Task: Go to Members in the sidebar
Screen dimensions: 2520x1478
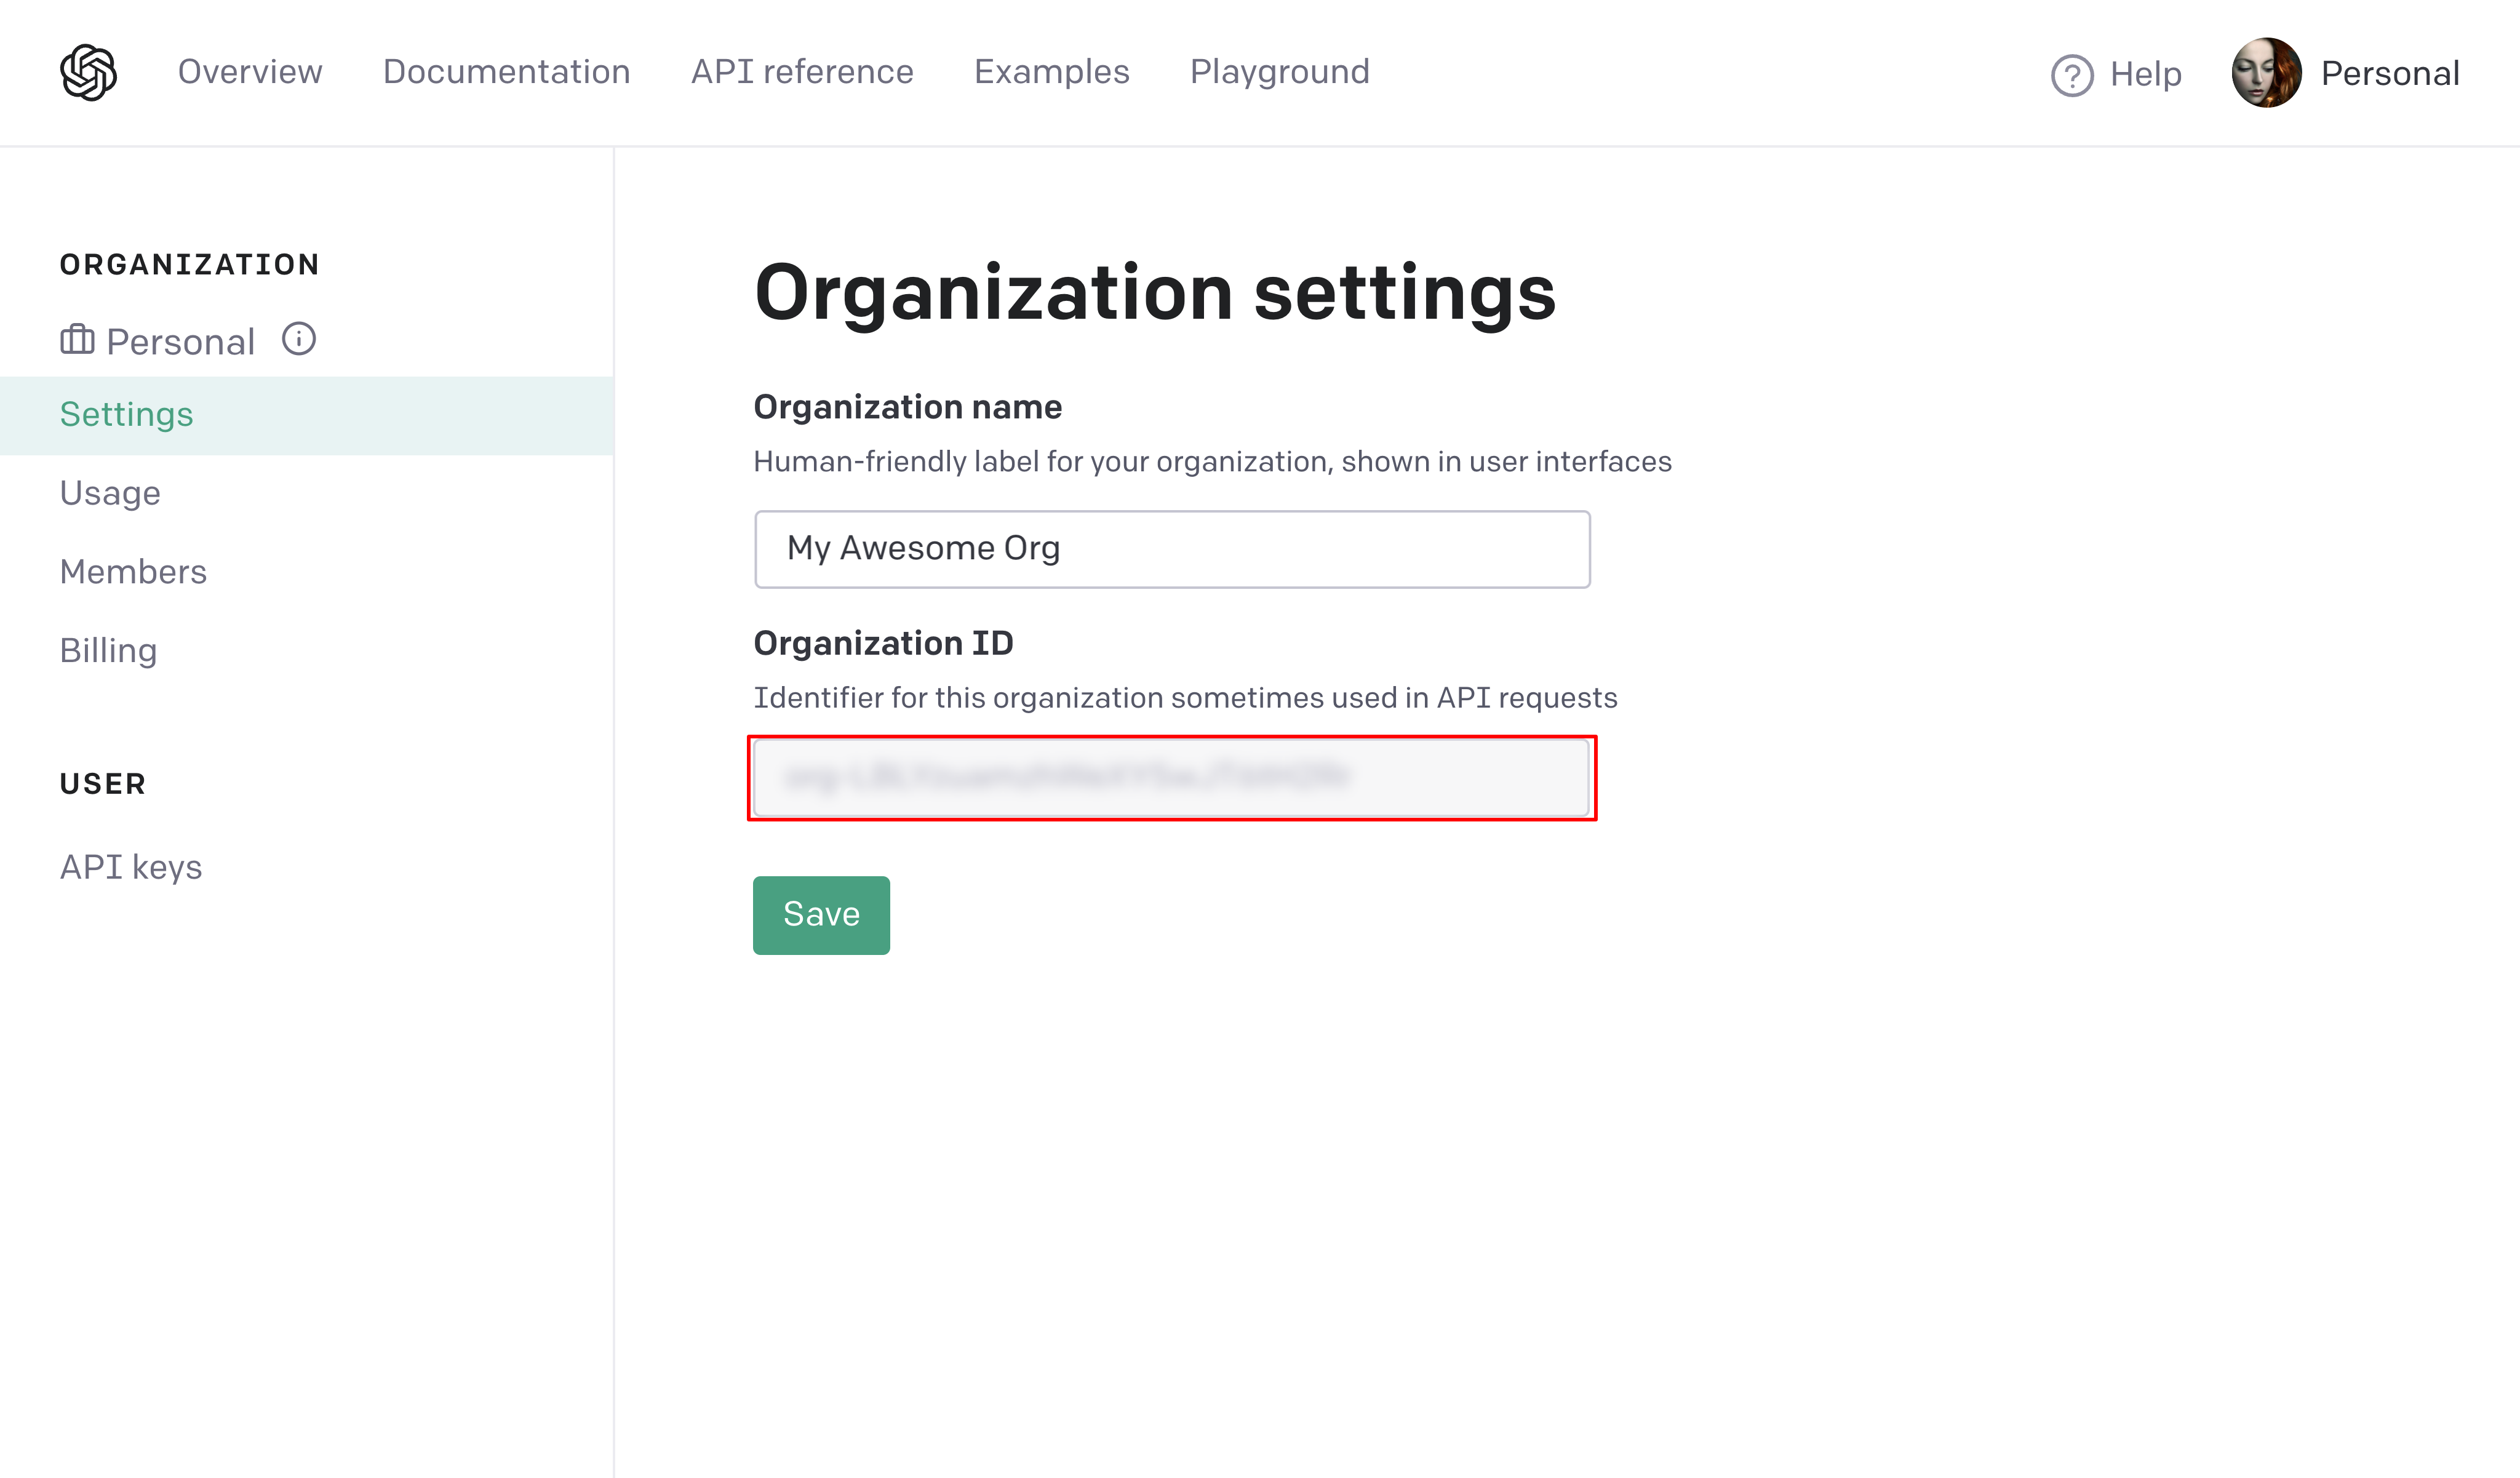Action: (x=133, y=572)
